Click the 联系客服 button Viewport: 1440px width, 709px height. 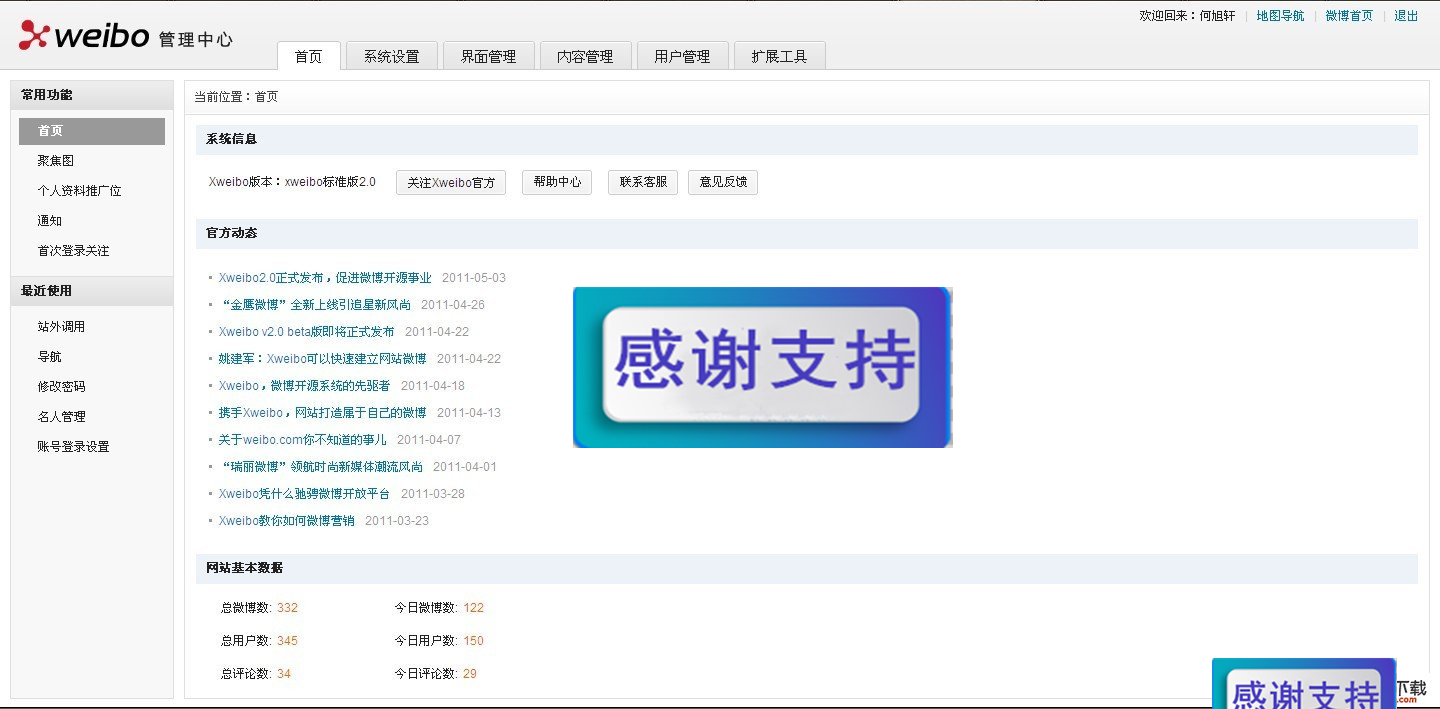point(643,182)
